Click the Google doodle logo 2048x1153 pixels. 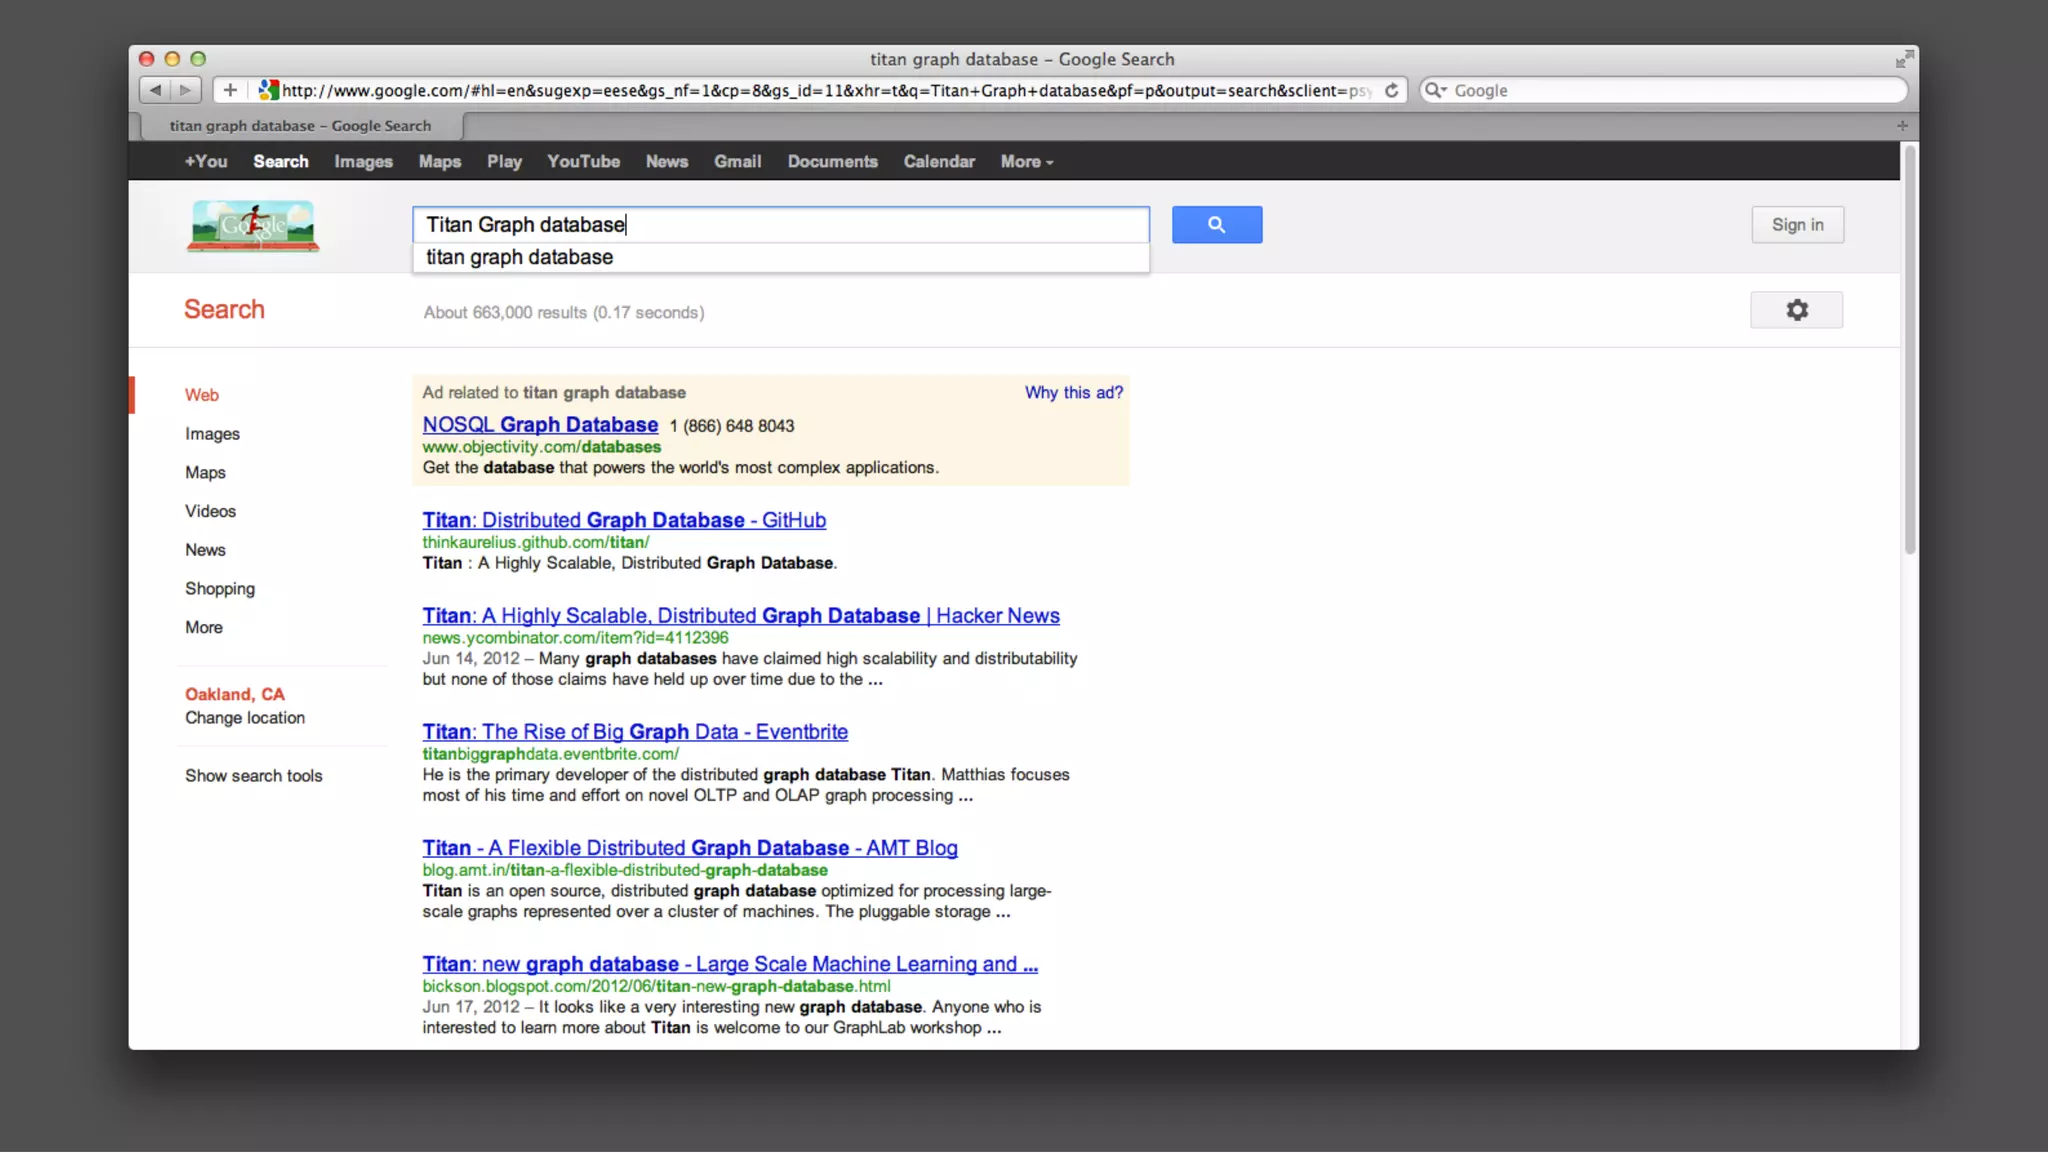[253, 226]
